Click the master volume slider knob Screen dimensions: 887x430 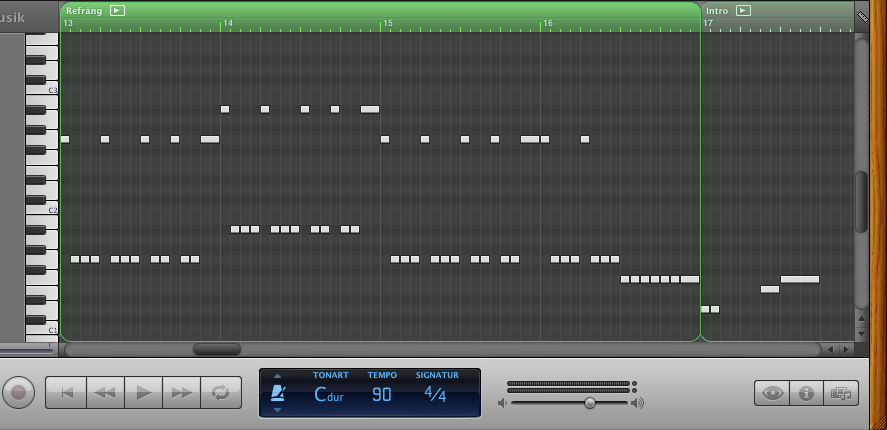coord(590,403)
